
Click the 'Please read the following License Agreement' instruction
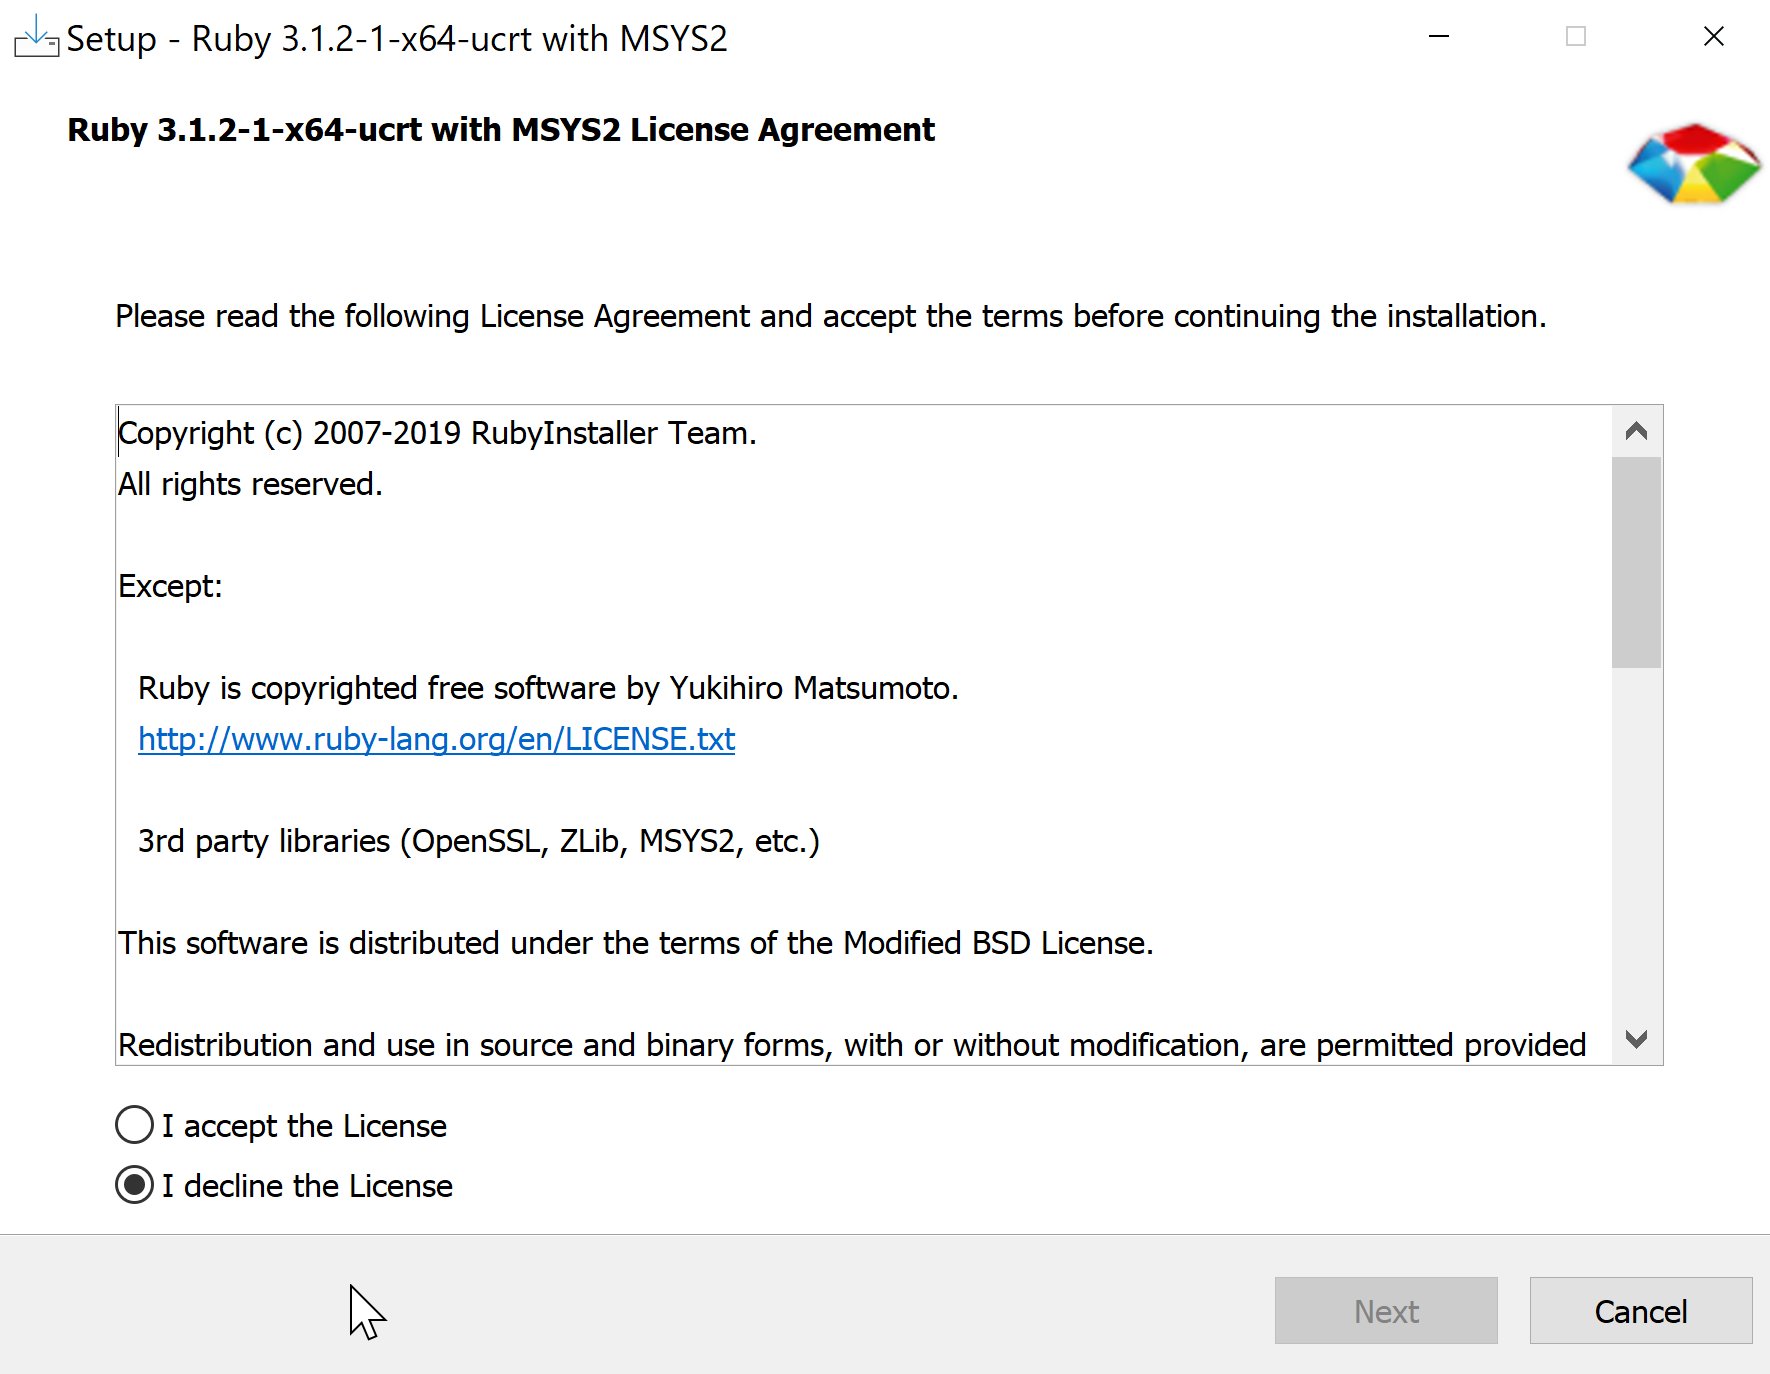831,316
